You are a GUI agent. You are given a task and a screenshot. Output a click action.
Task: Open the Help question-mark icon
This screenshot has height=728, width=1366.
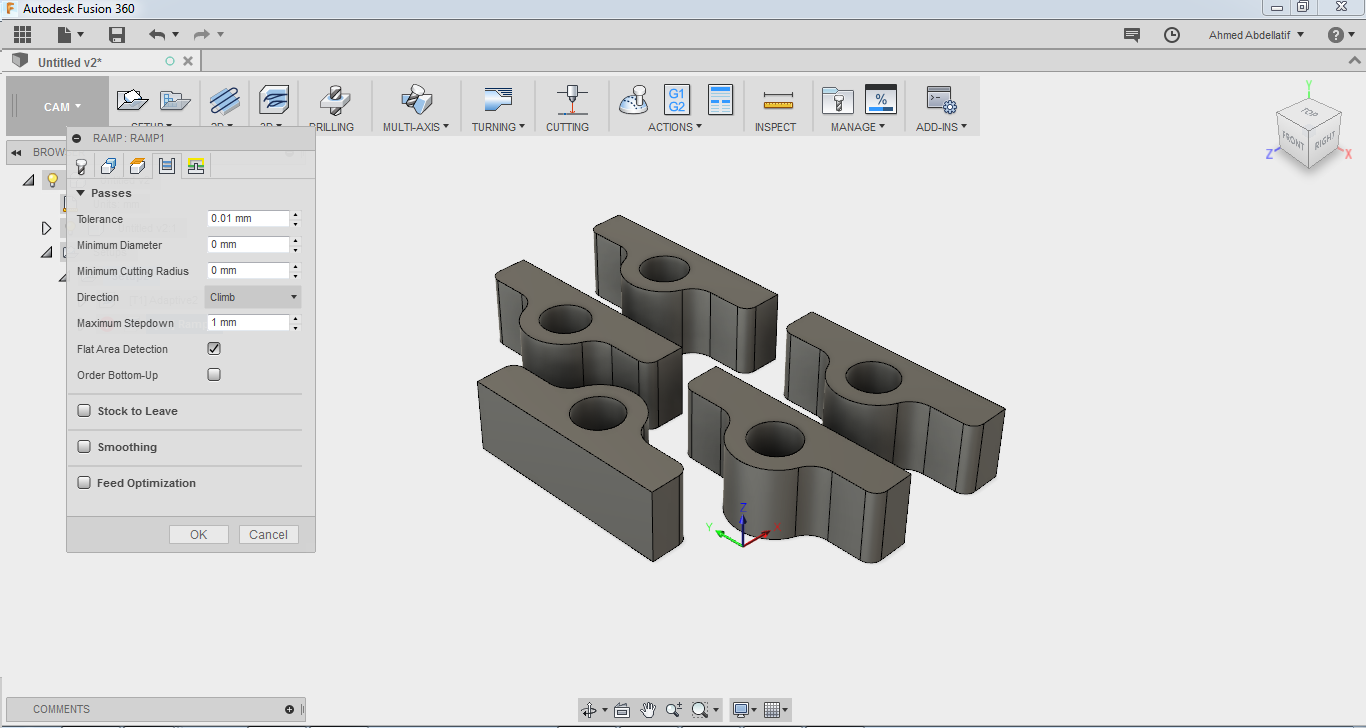point(1336,35)
